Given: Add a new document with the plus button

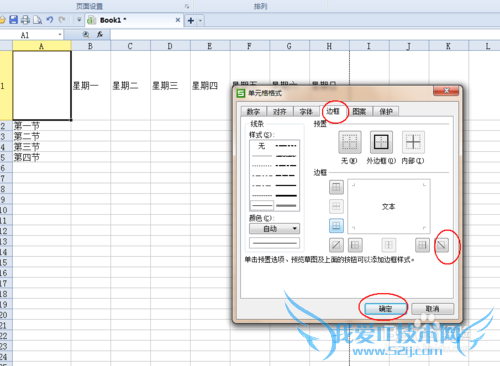Looking at the screenshot, I should (x=191, y=21).
